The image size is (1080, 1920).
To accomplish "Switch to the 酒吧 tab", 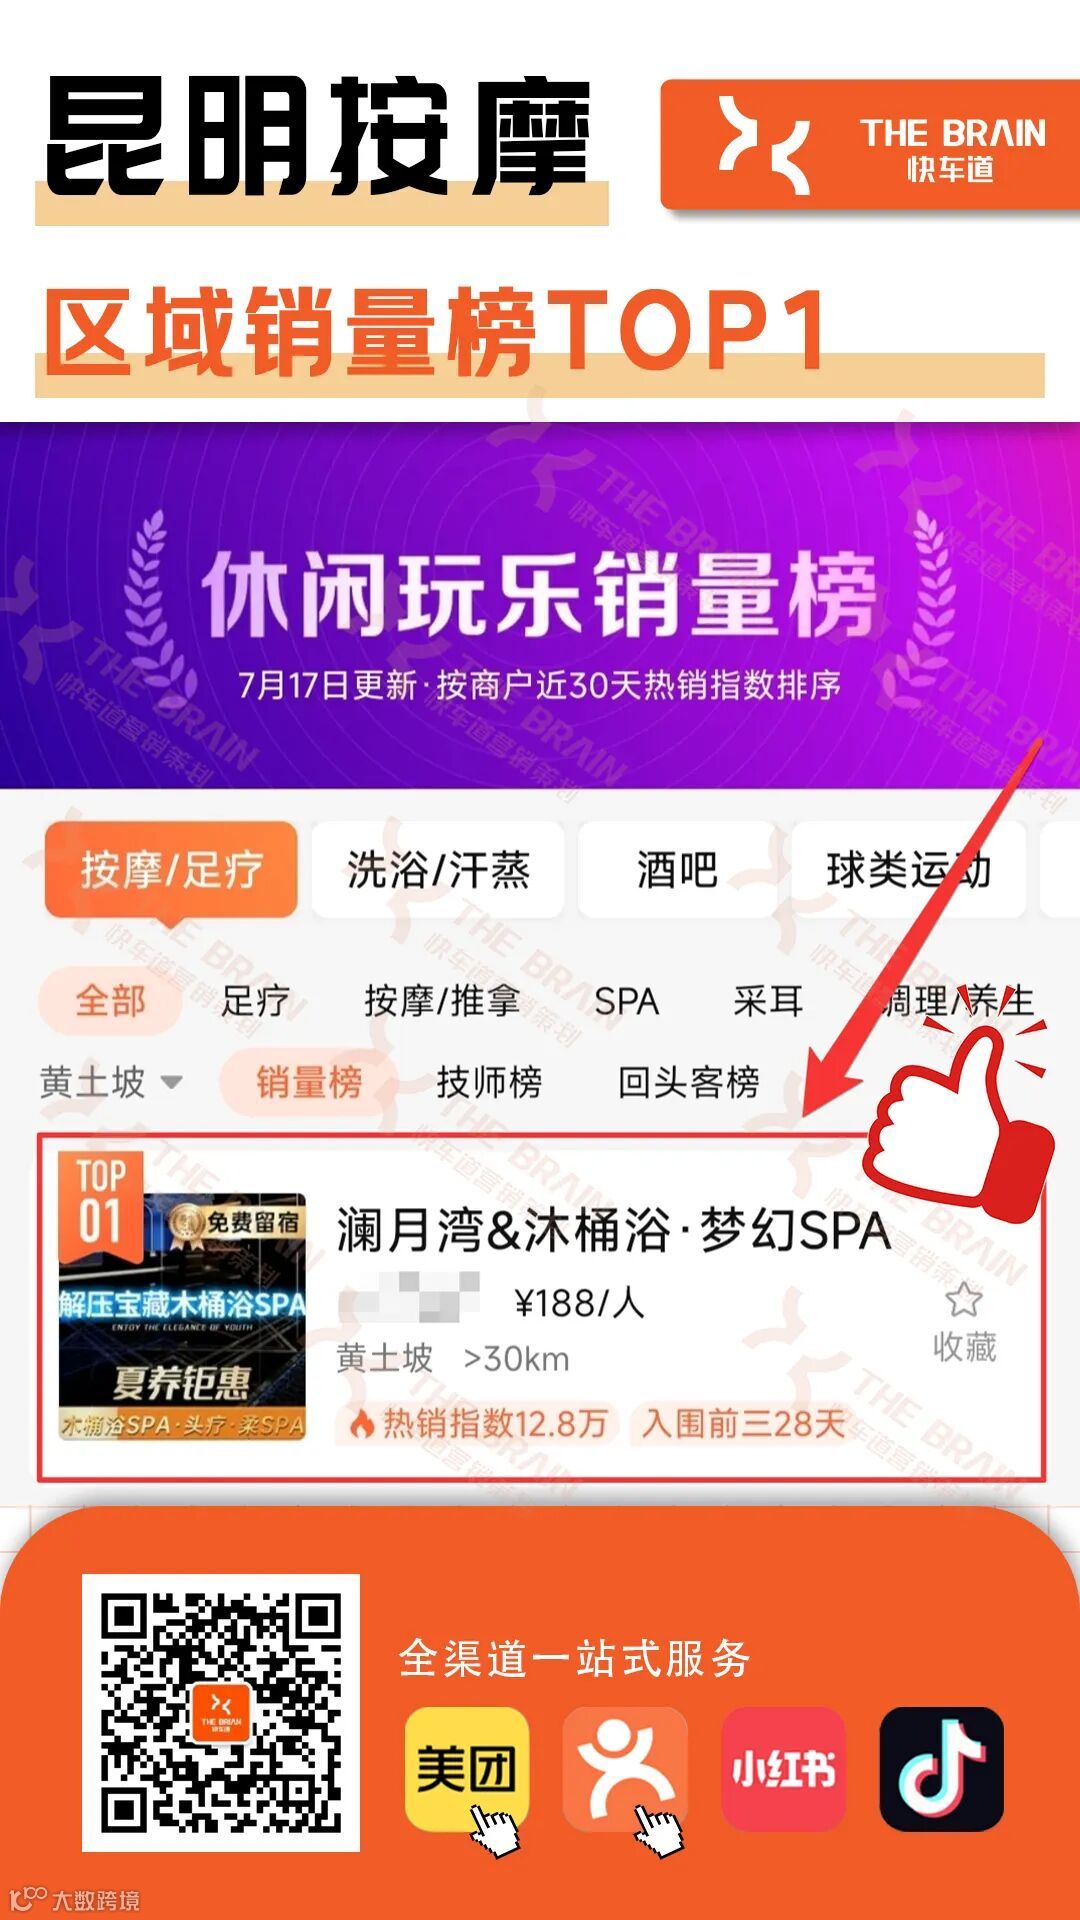I will 677,870.
